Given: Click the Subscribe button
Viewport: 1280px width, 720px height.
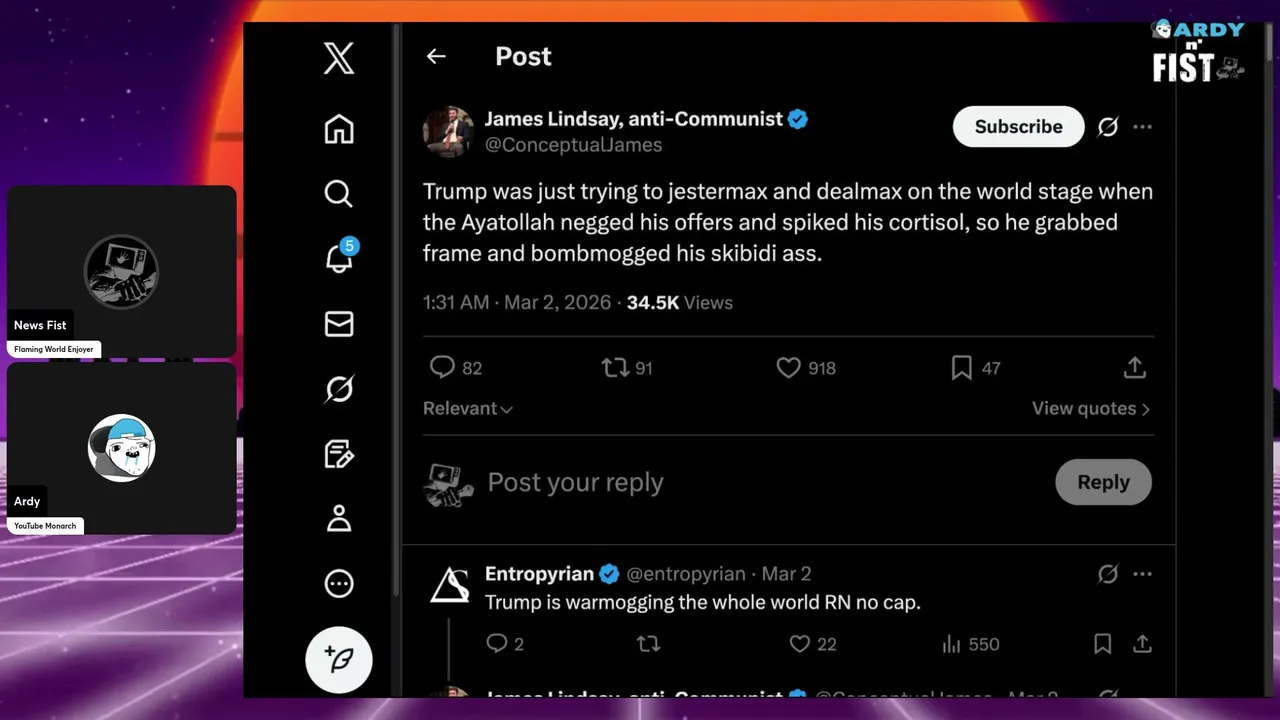Looking at the screenshot, I should [x=1018, y=127].
